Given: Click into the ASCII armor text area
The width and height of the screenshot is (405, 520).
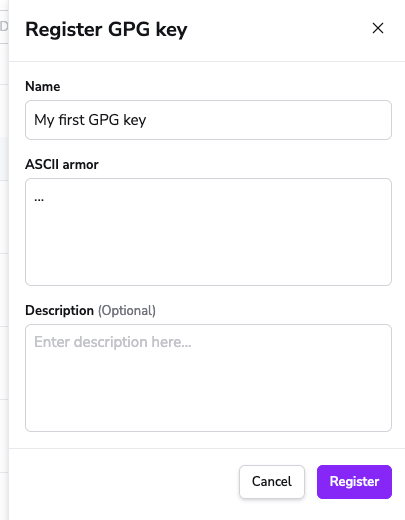Looking at the screenshot, I should (x=208, y=232).
